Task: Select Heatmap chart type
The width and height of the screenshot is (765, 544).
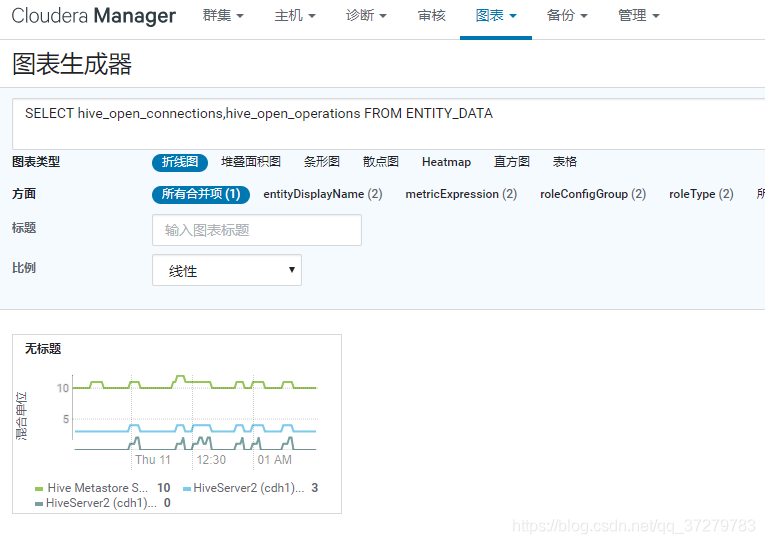Action: pyautogui.click(x=446, y=162)
